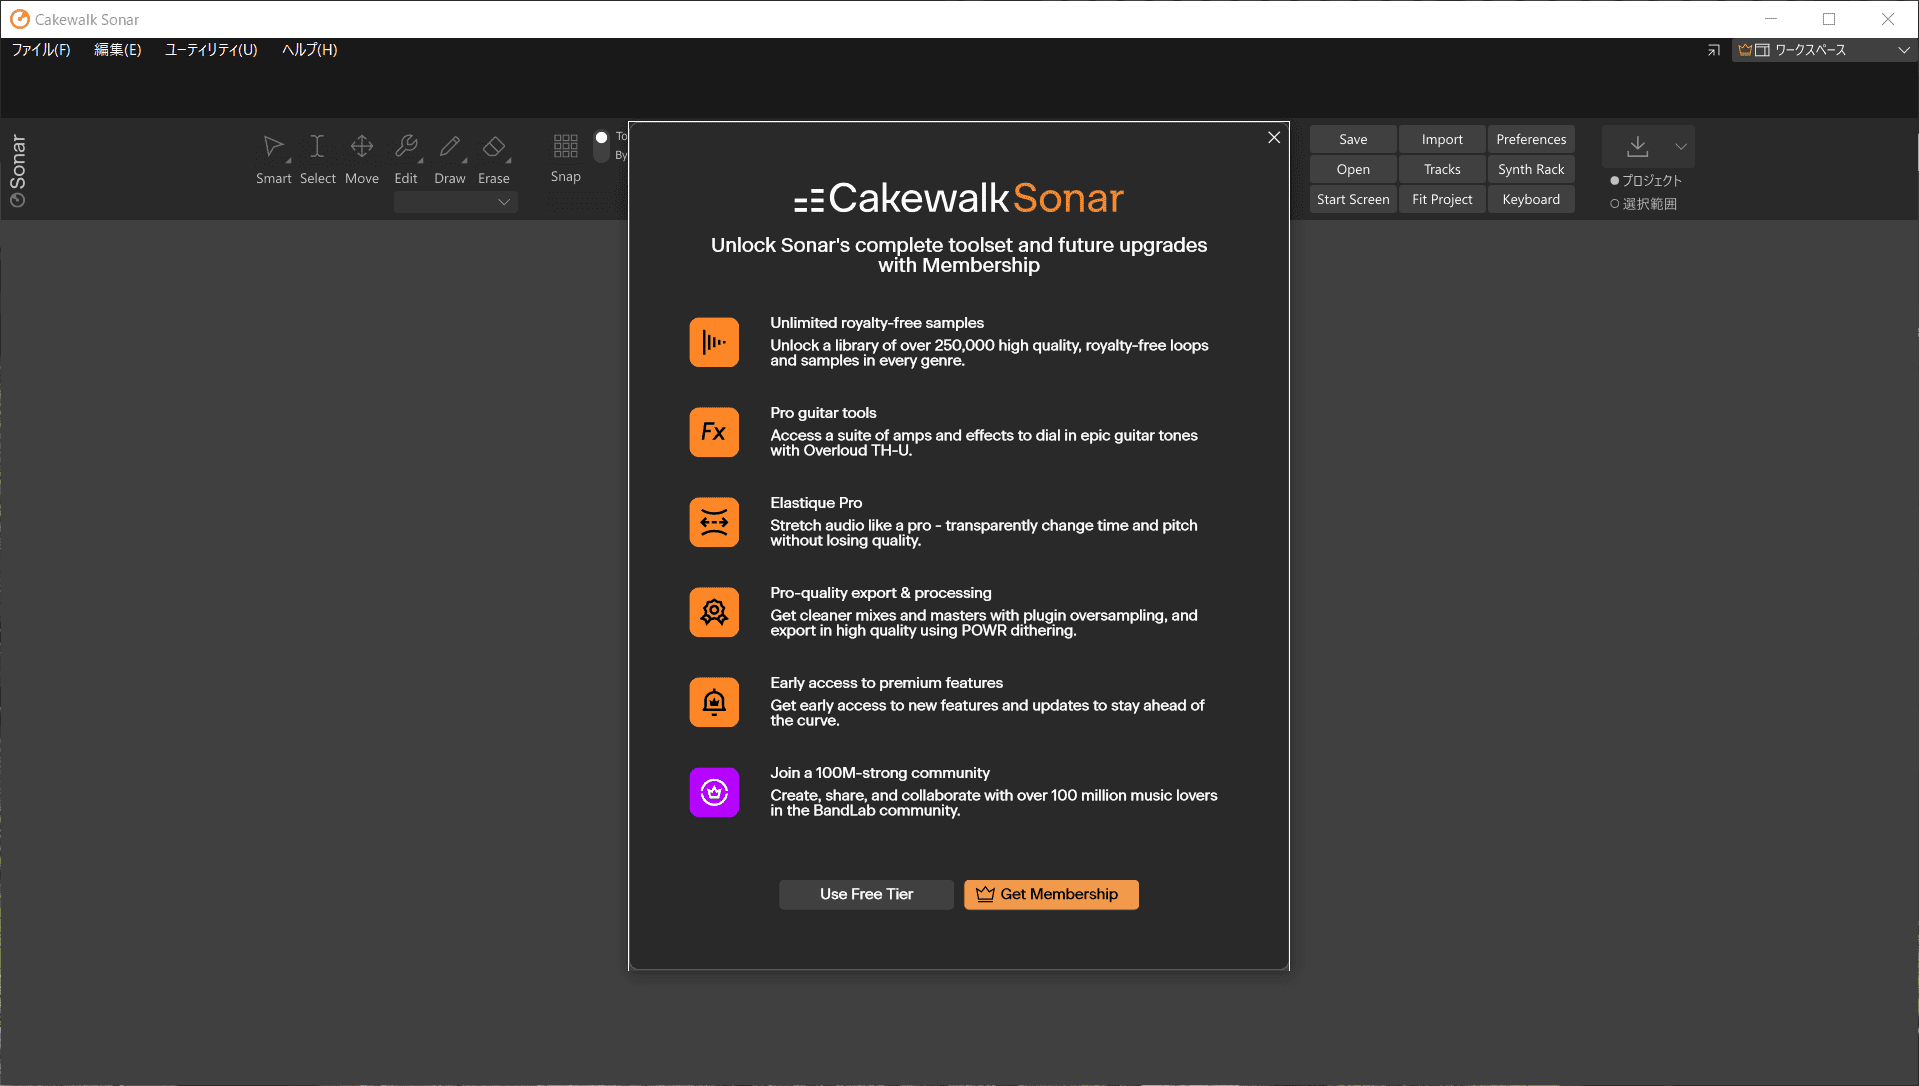The image size is (1919, 1086).
Task: Open the ファイル(F) menu
Action: point(41,50)
